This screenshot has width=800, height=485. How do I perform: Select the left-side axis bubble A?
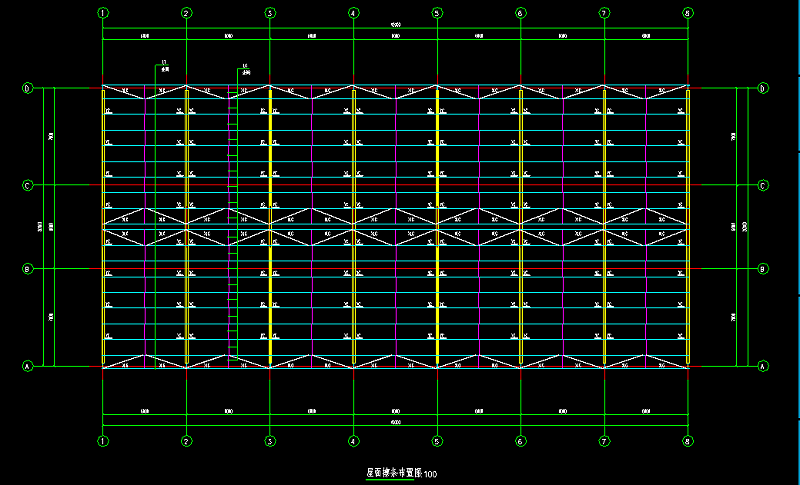(x=27, y=366)
